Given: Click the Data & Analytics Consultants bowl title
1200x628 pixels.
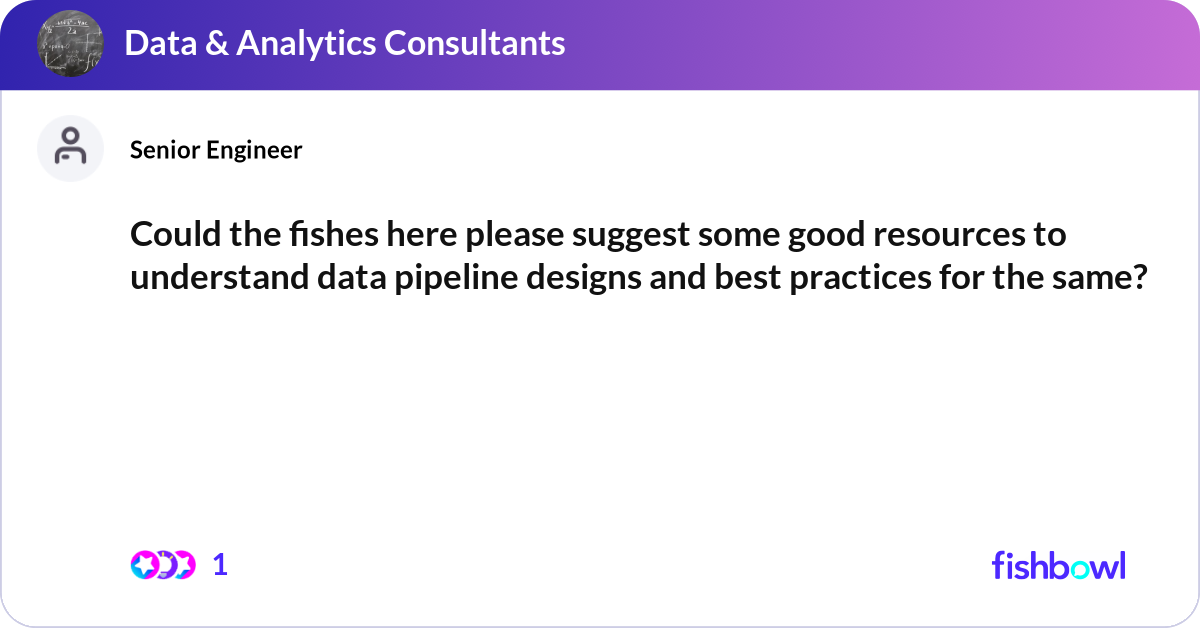Looking at the screenshot, I should (x=344, y=43).
